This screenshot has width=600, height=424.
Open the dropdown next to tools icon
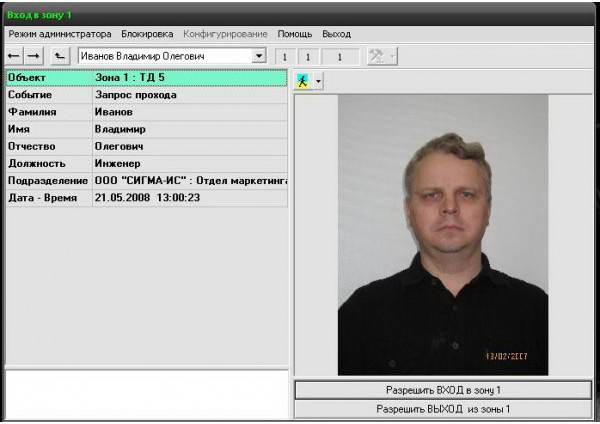[392, 57]
